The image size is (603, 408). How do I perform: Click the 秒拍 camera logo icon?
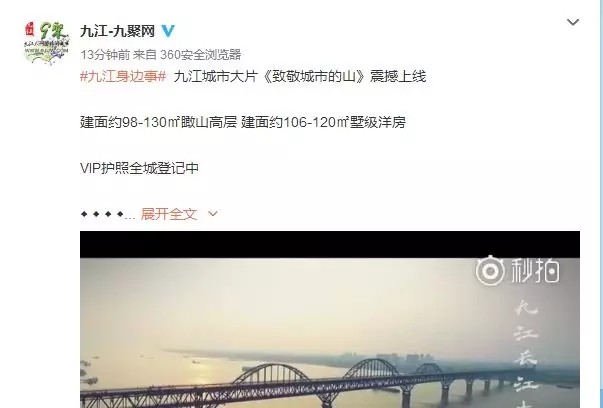point(490,271)
